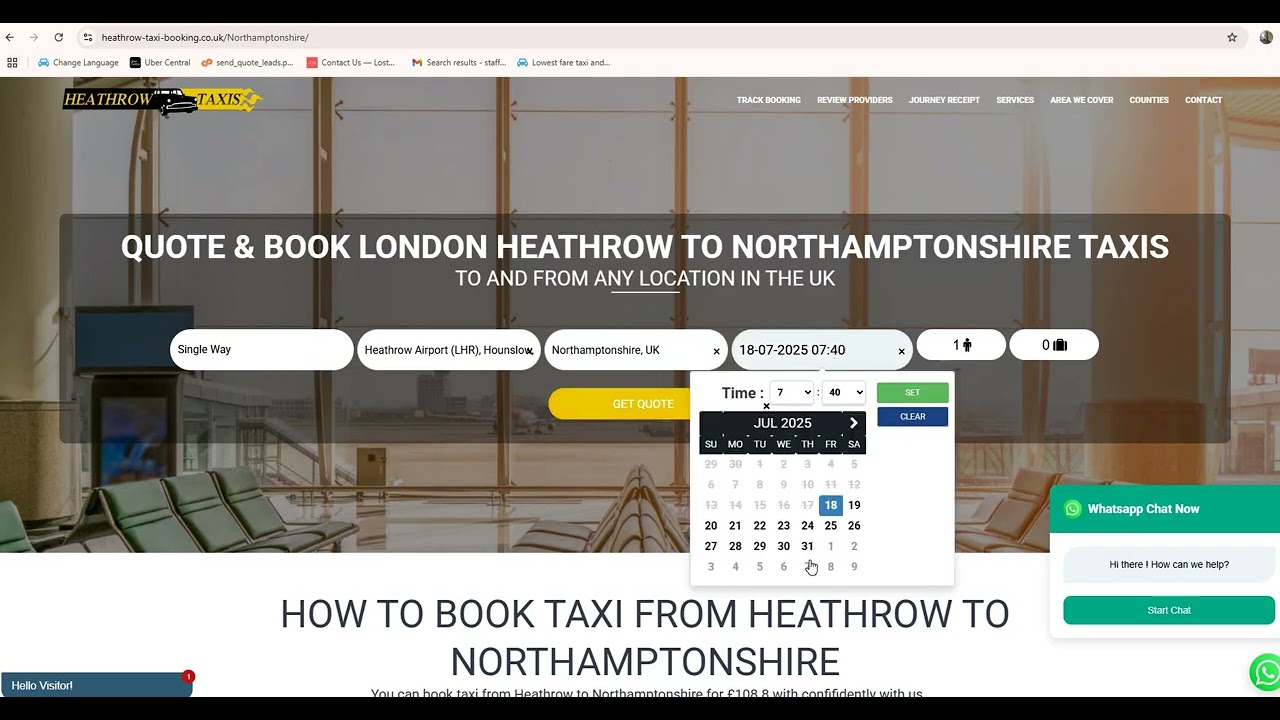Select July 29 in the calendar
Screen dimensions: 1280x720
759,546
